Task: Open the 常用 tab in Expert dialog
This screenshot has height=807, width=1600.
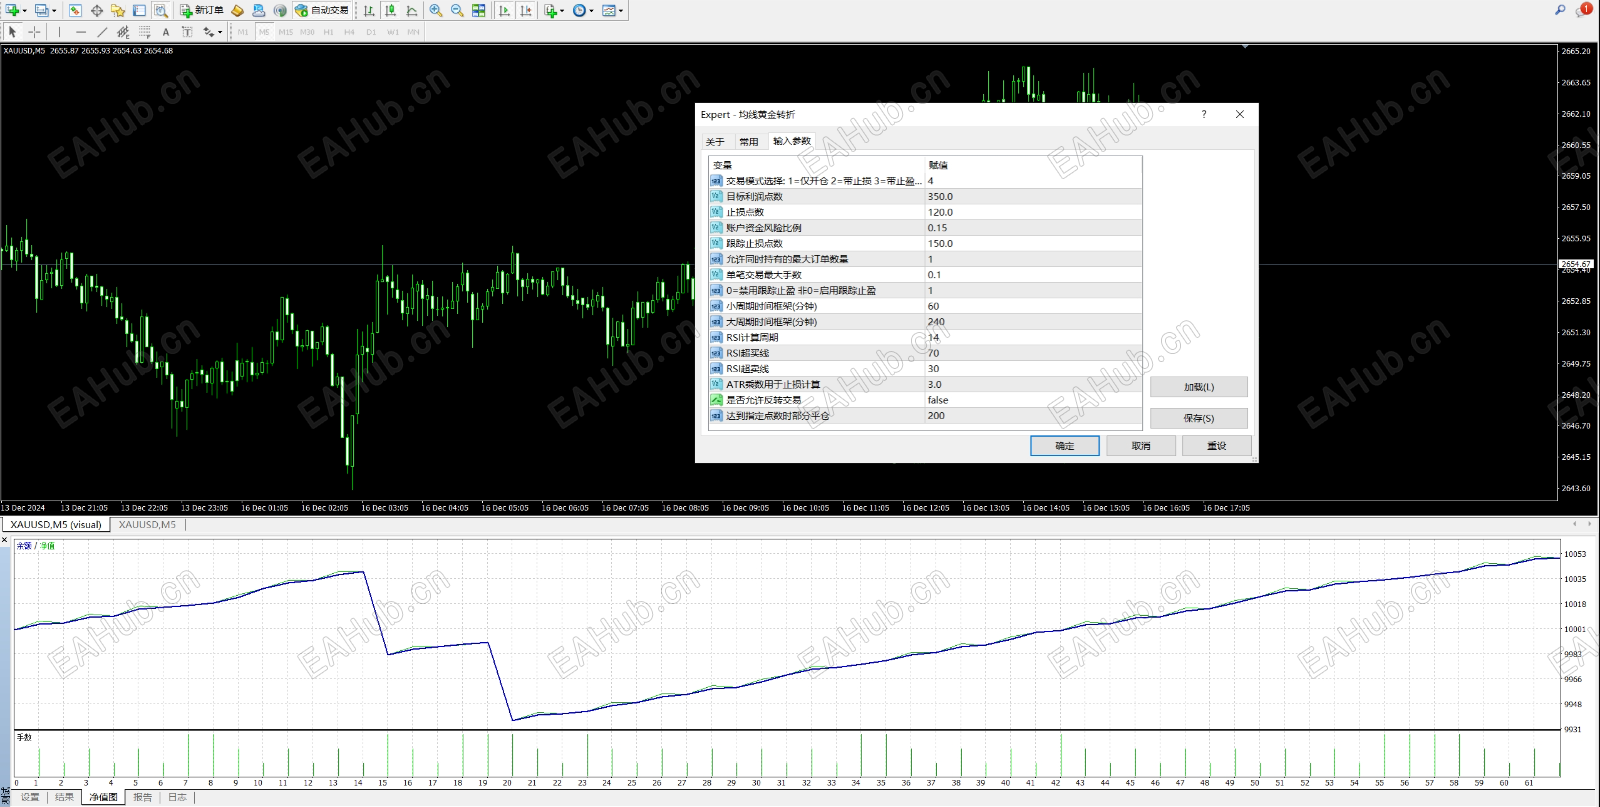Action: 749,142
